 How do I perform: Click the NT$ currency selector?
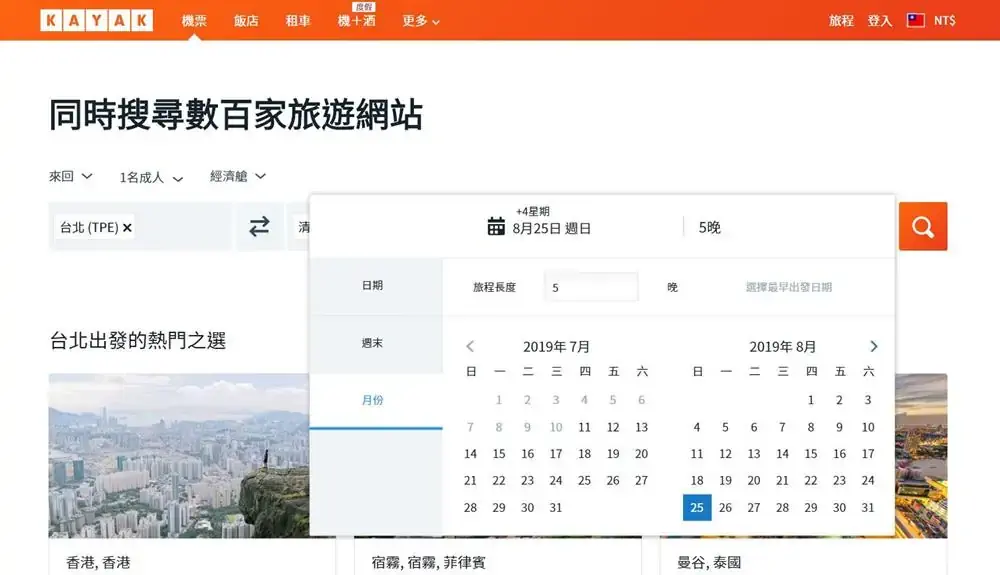tap(945, 20)
